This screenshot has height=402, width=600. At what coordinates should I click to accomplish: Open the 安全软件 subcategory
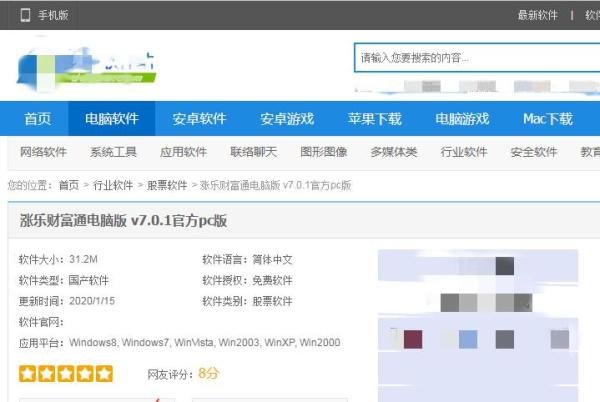(x=533, y=152)
